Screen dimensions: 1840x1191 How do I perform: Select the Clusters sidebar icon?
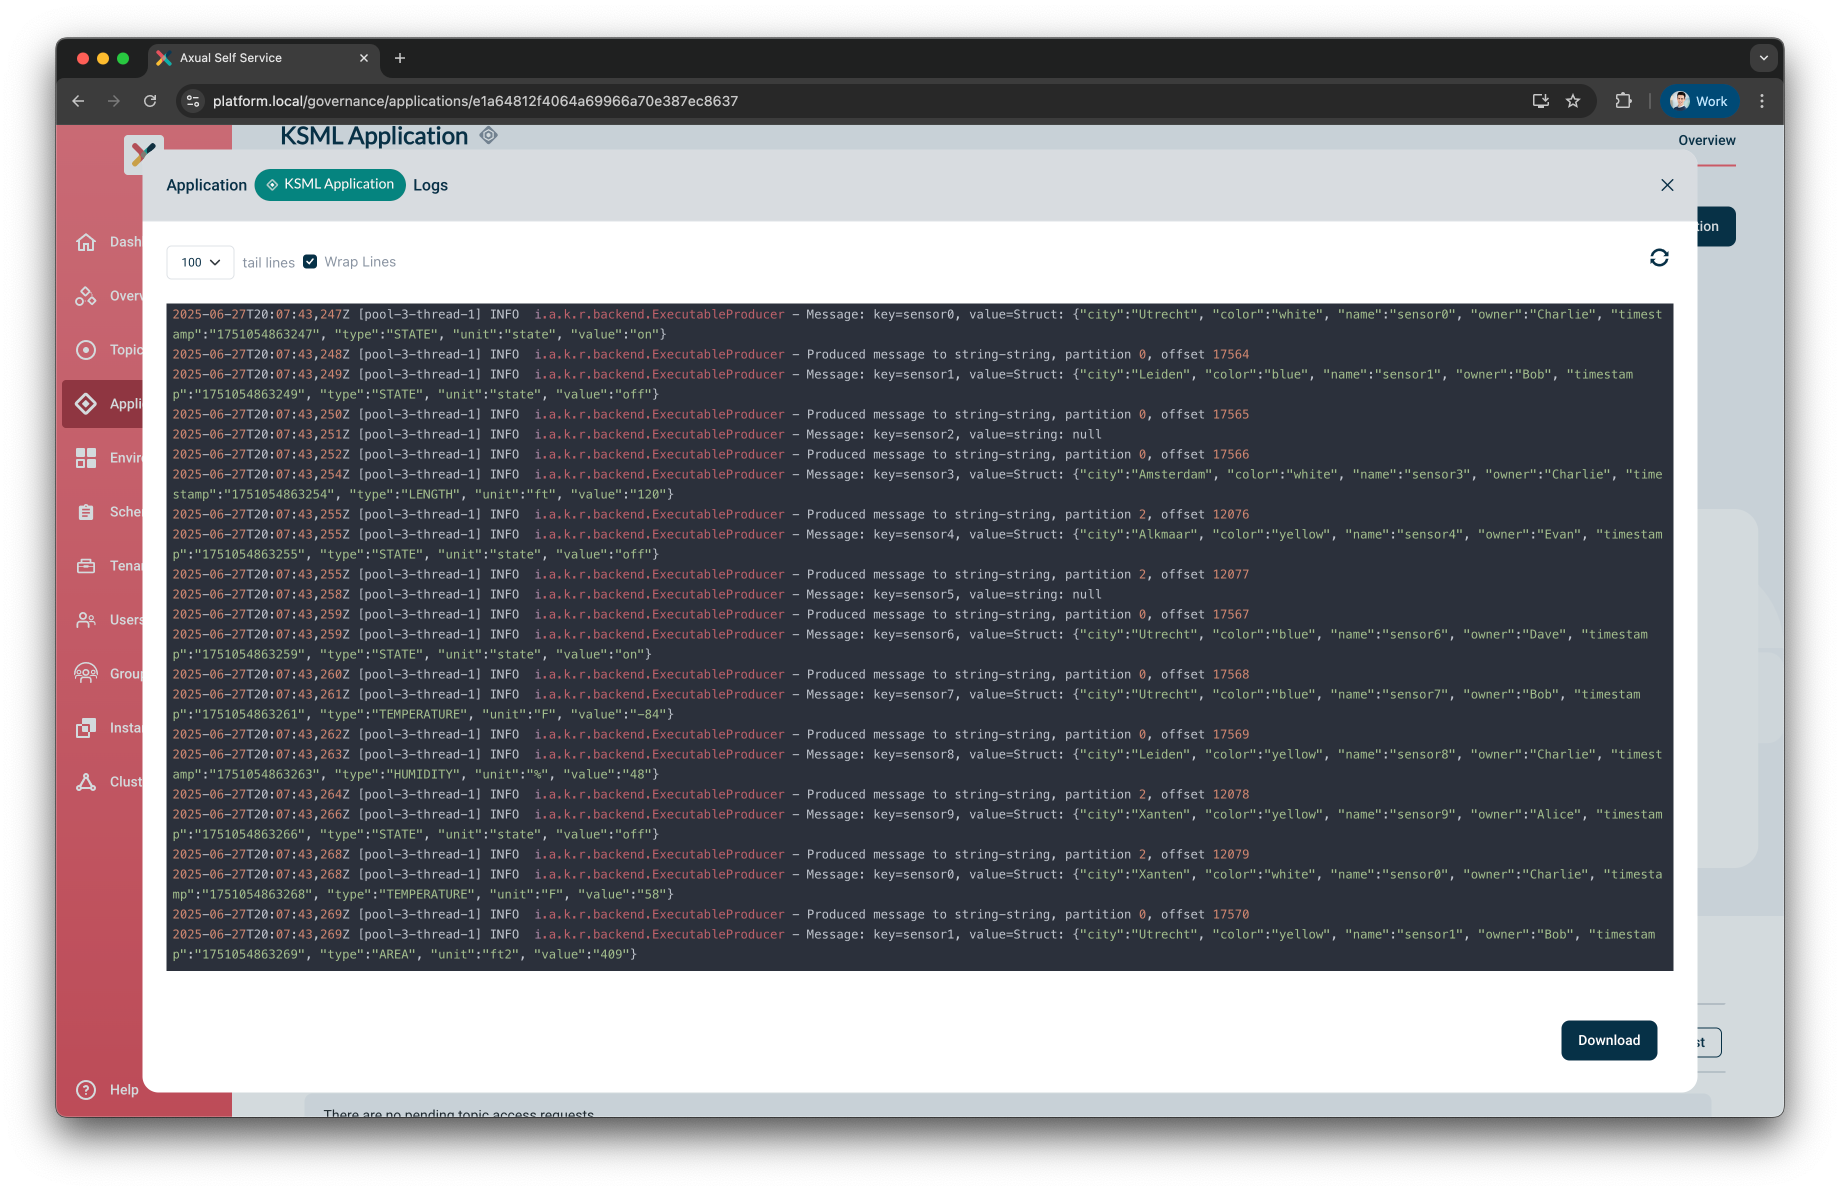(x=87, y=781)
